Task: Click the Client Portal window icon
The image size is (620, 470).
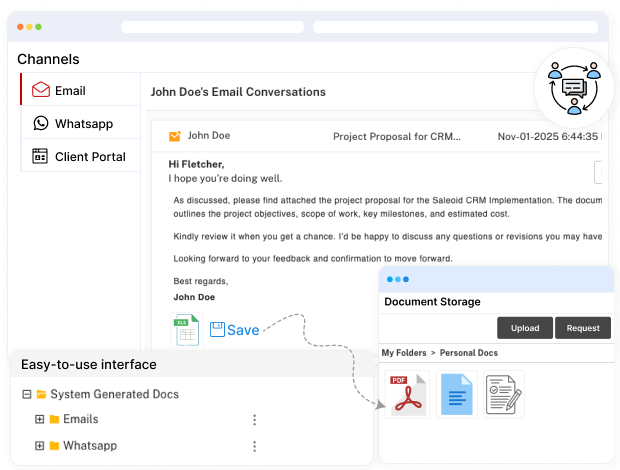Action: click(40, 156)
